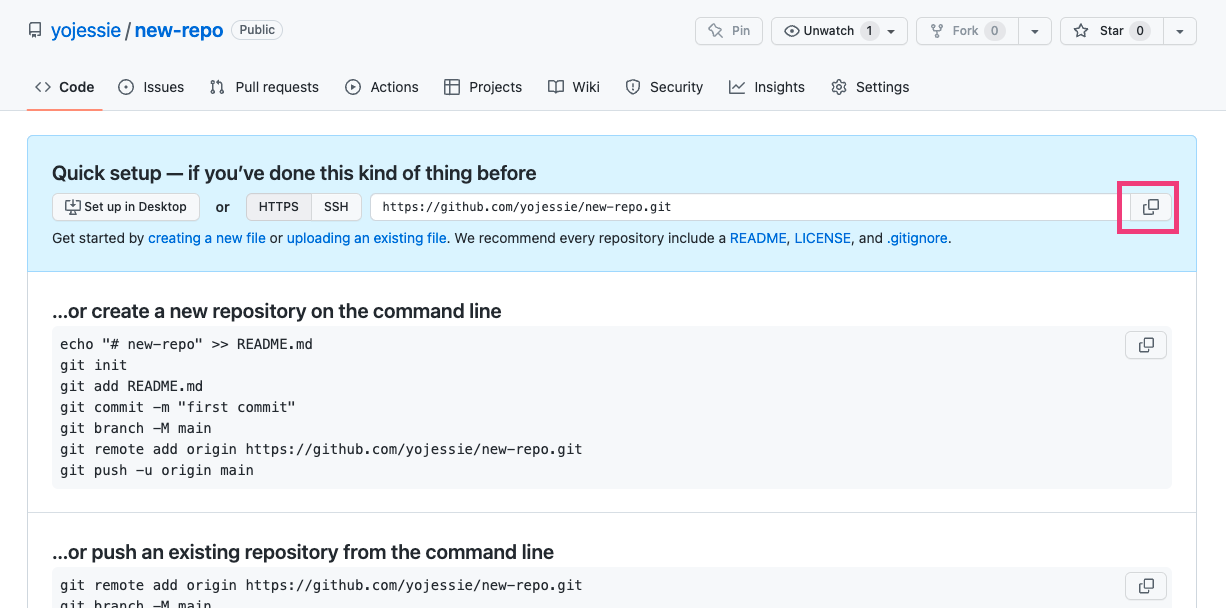Click Set up in Desktop button
Viewport: 1226px width, 608px height.
click(x=126, y=207)
